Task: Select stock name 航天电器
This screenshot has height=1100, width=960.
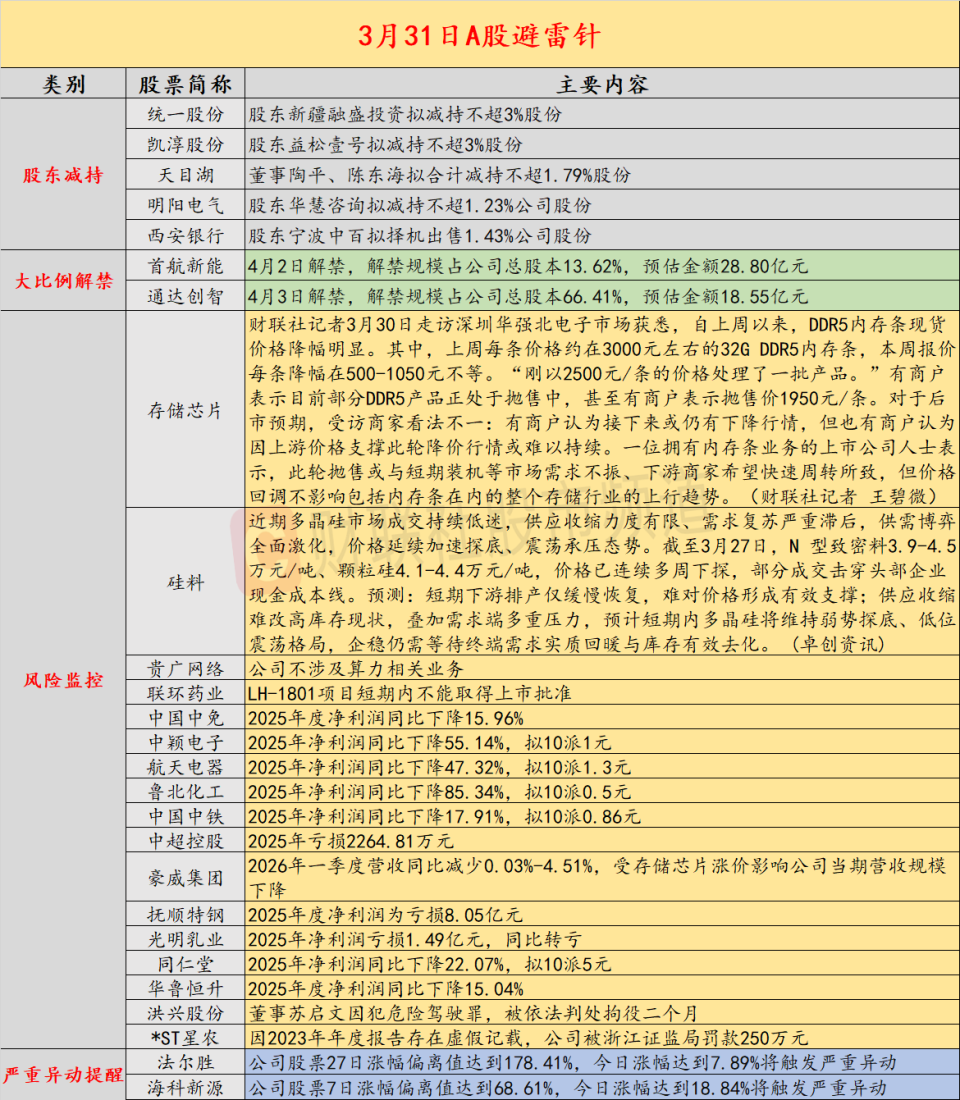Action: click(185, 766)
